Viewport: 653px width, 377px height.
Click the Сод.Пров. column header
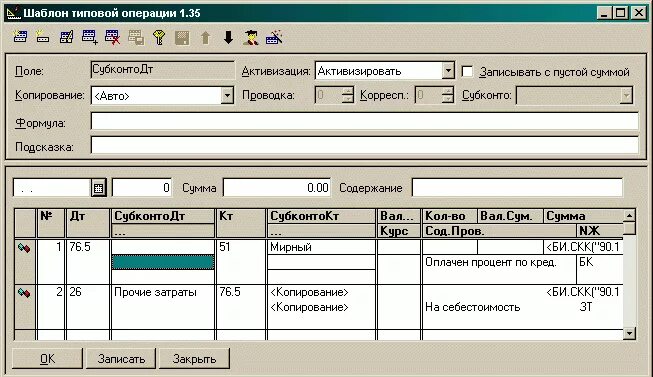[499, 230]
